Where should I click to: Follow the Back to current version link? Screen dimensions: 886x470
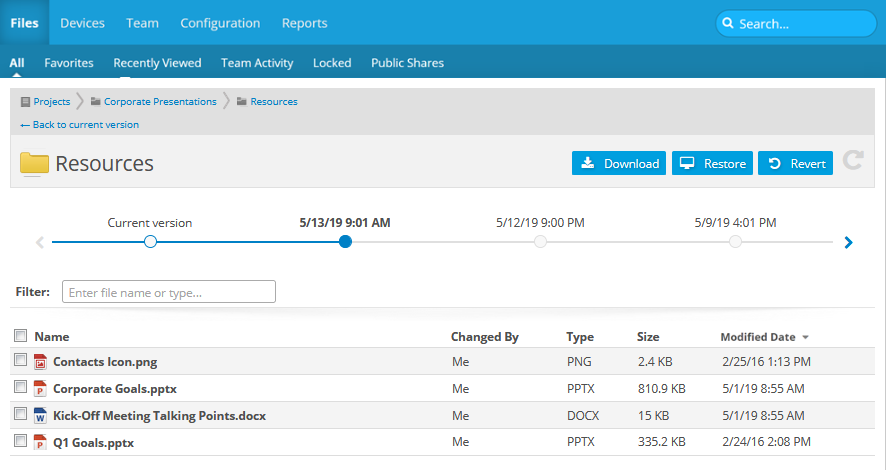click(80, 125)
